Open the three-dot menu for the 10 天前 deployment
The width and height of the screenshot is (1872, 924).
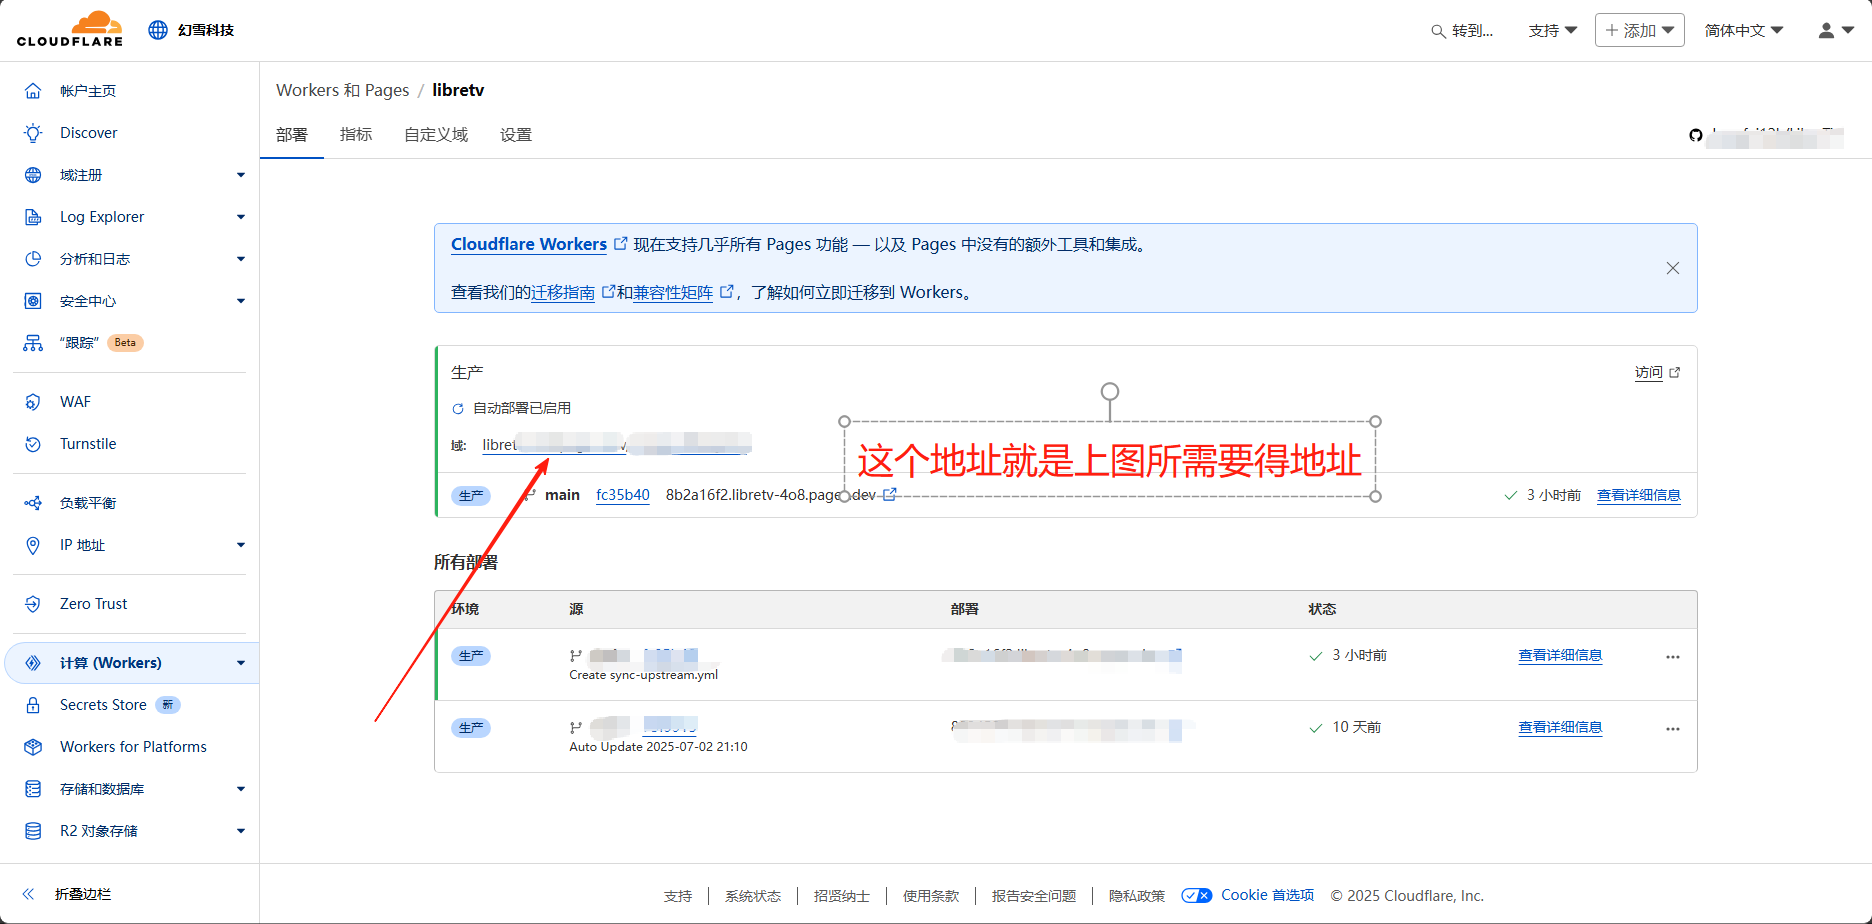[1673, 729]
